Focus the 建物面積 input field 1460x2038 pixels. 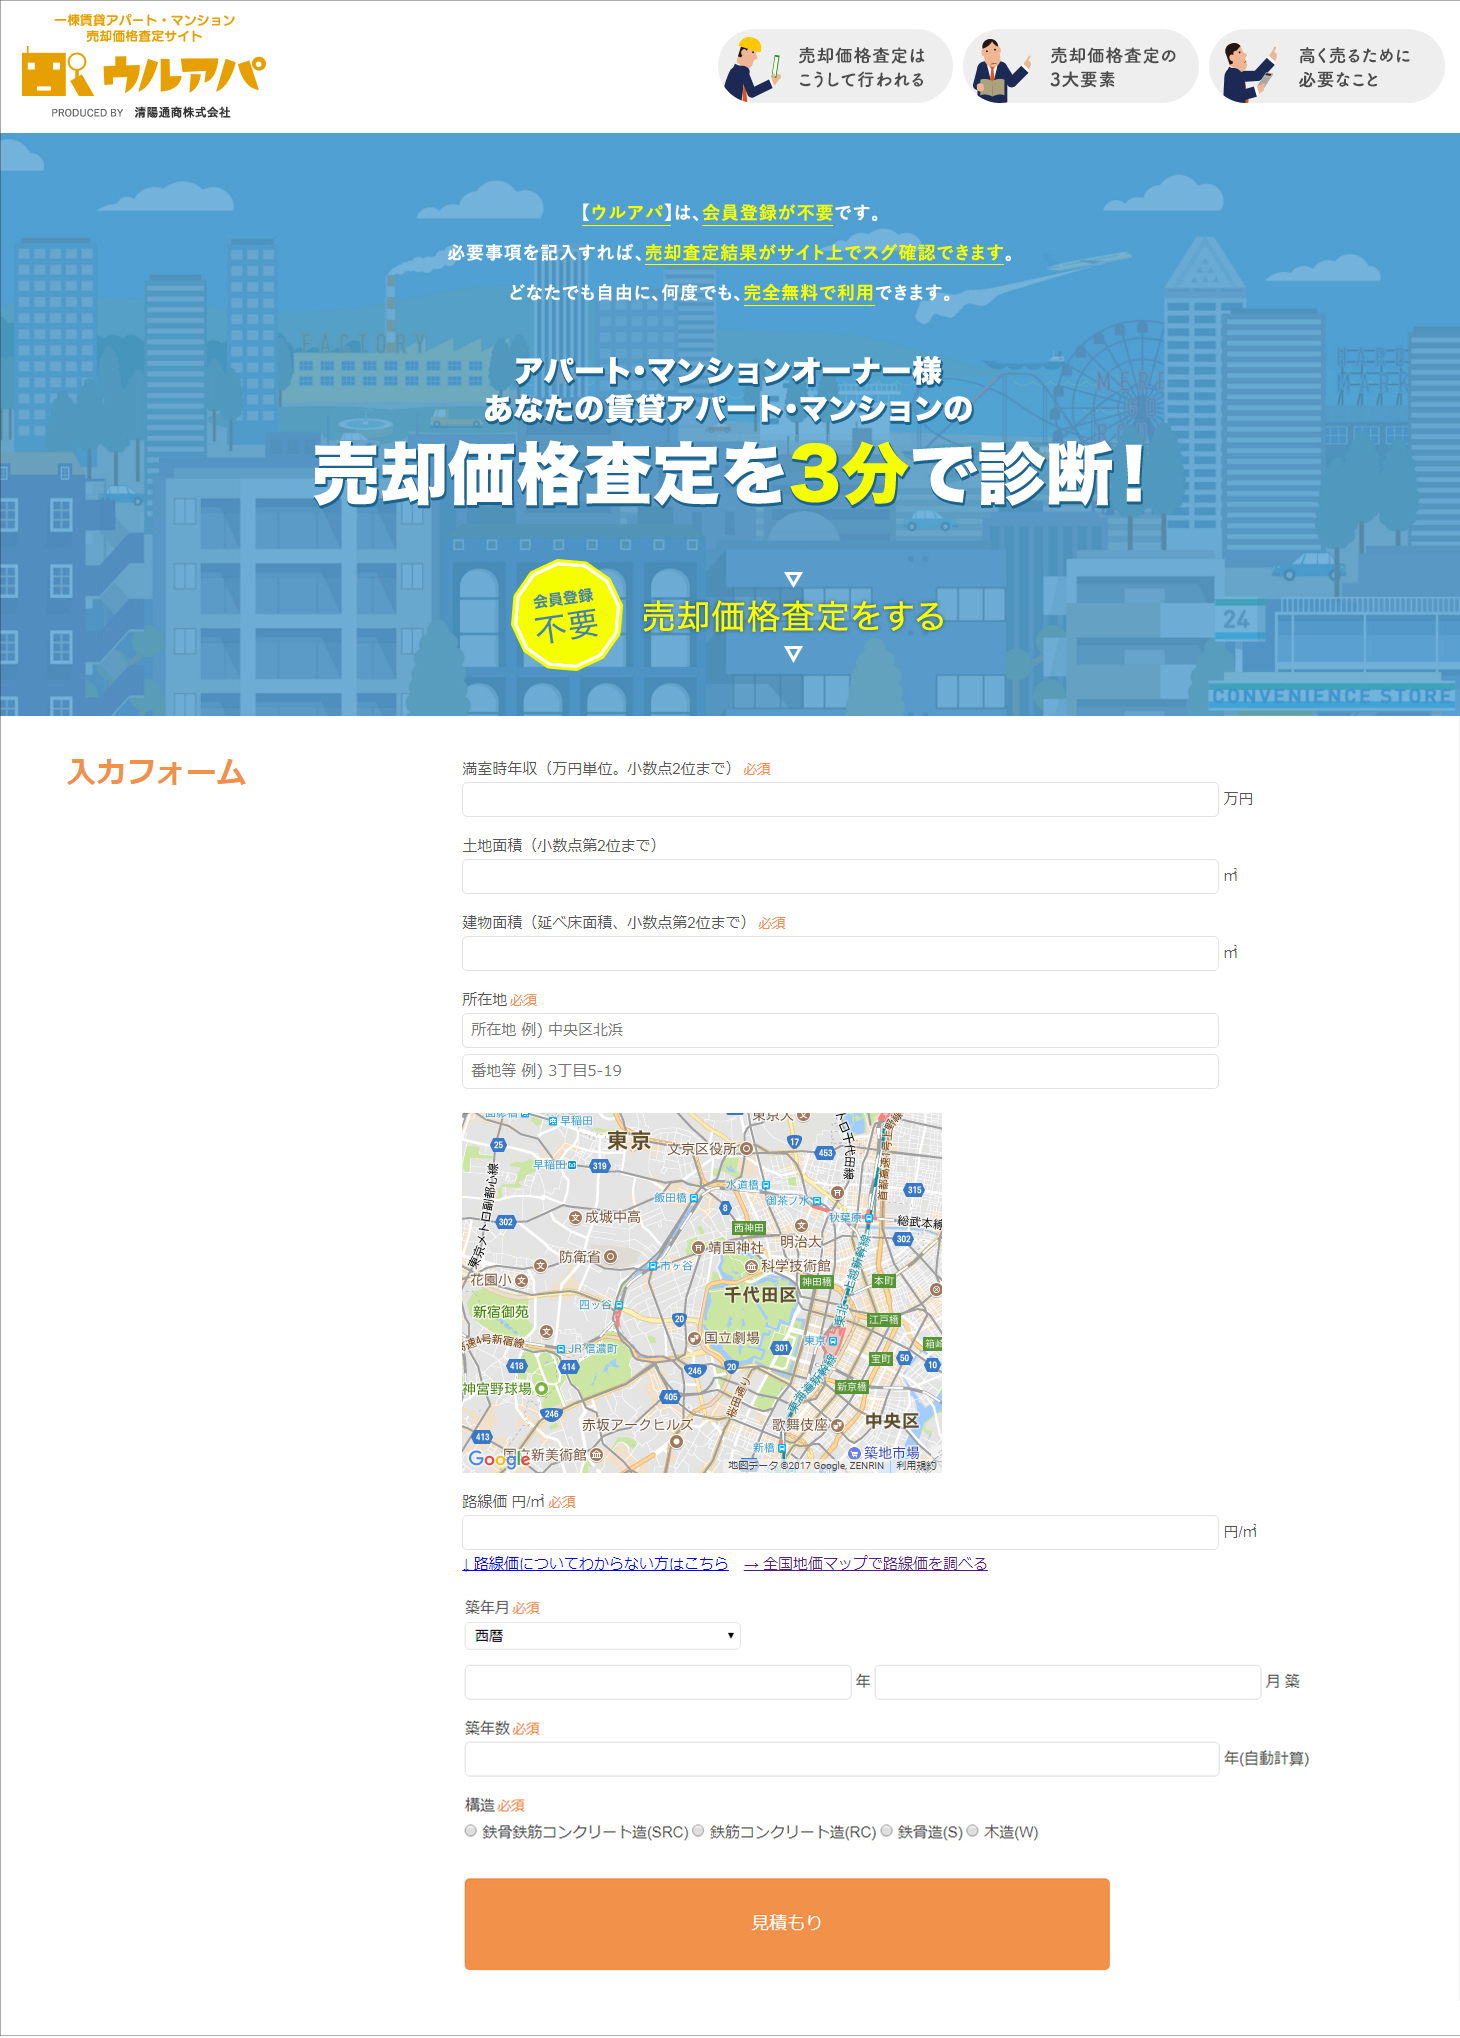pyautogui.click(x=840, y=953)
